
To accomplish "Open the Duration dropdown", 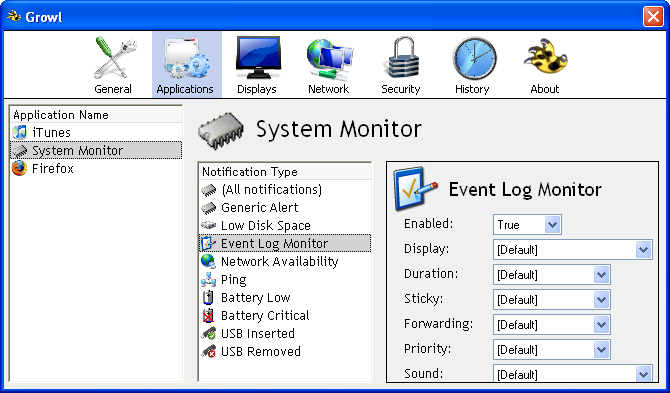I will 552,275.
